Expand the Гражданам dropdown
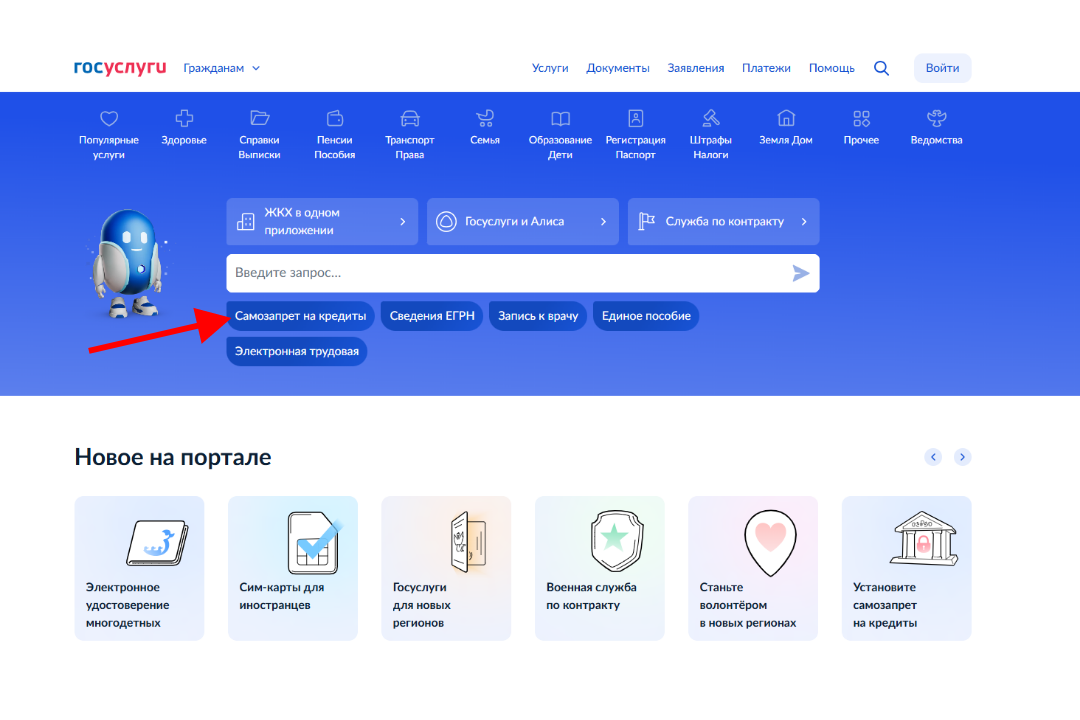This screenshot has width=1080, height=720. click(221, 68)
